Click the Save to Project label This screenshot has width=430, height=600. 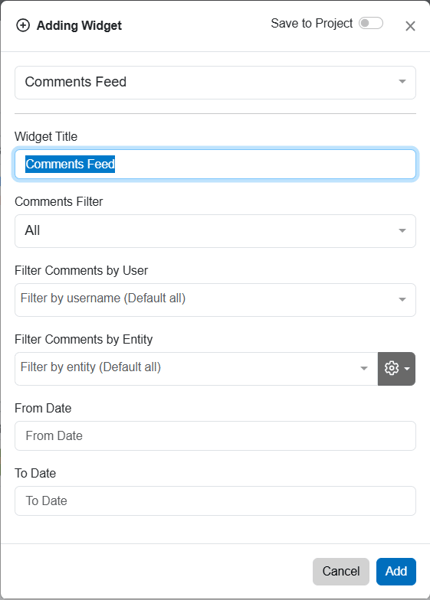click(312, 23)
